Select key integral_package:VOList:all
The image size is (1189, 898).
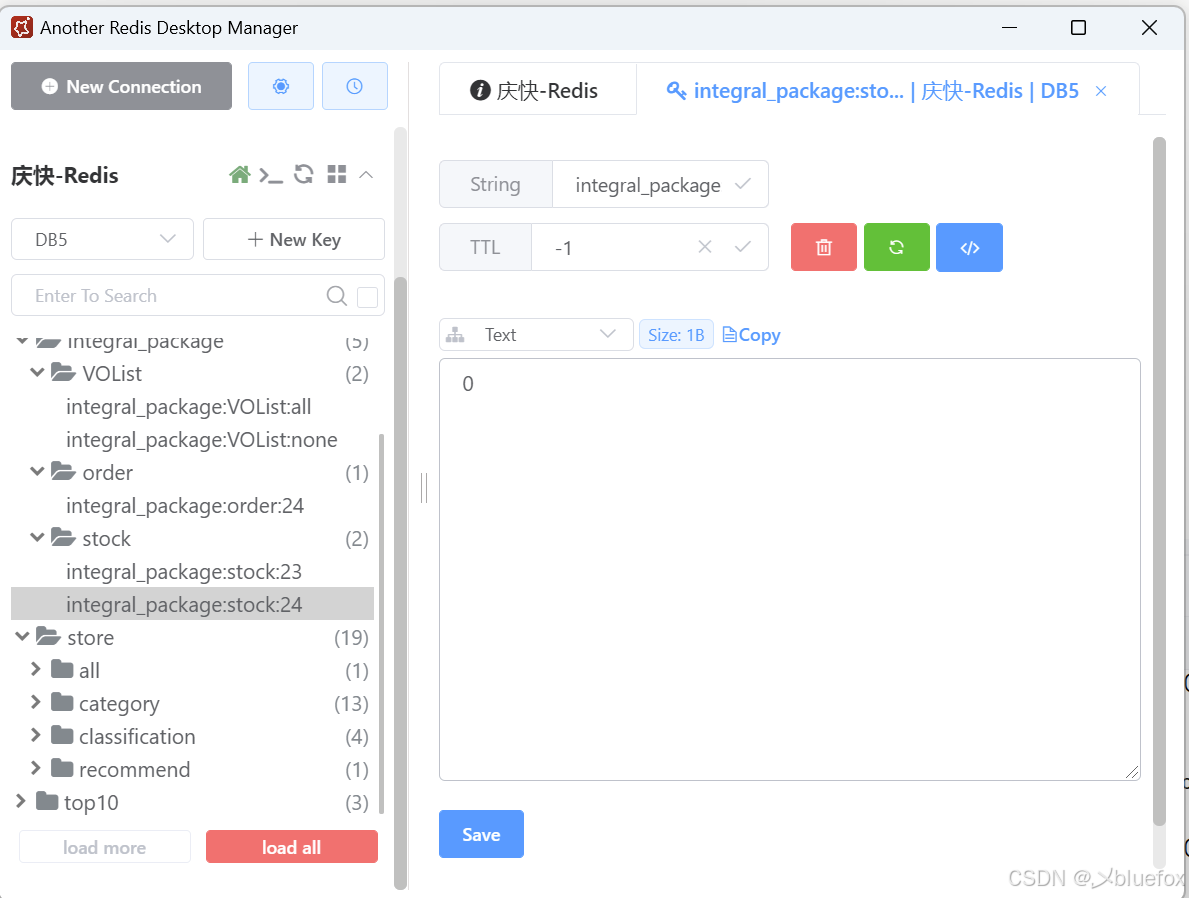click(189, 407)
